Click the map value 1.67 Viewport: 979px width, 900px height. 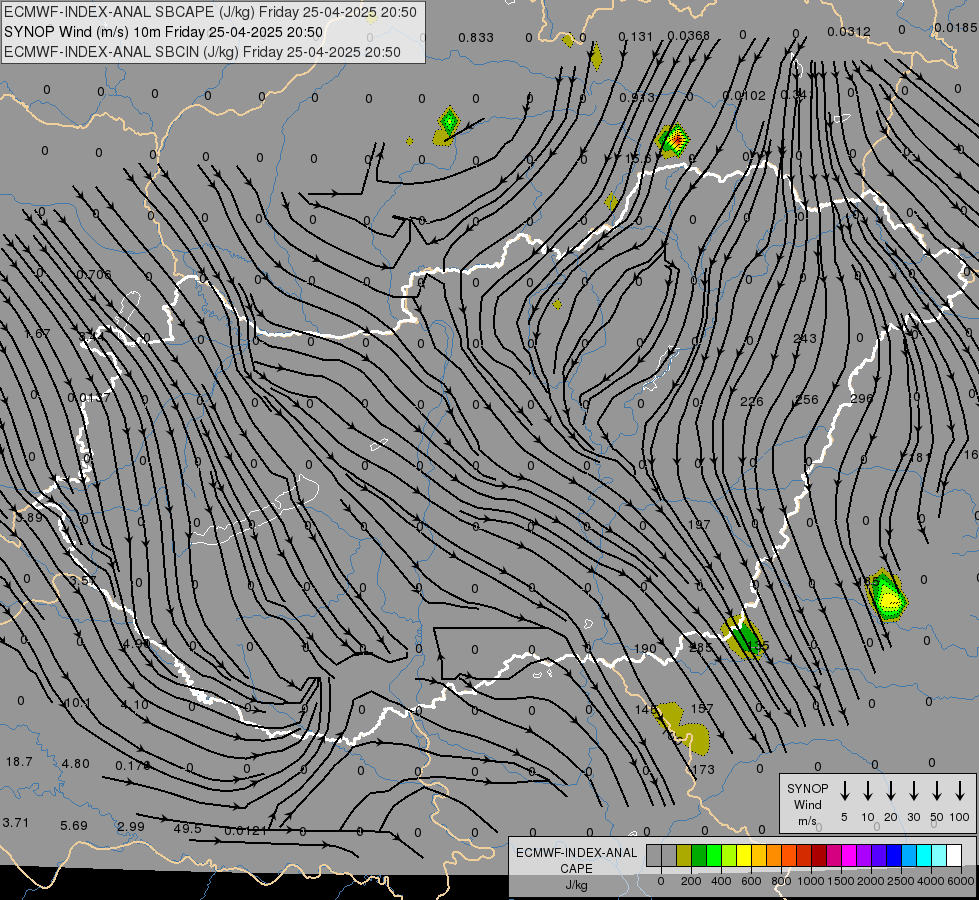[x=37, y=333]
